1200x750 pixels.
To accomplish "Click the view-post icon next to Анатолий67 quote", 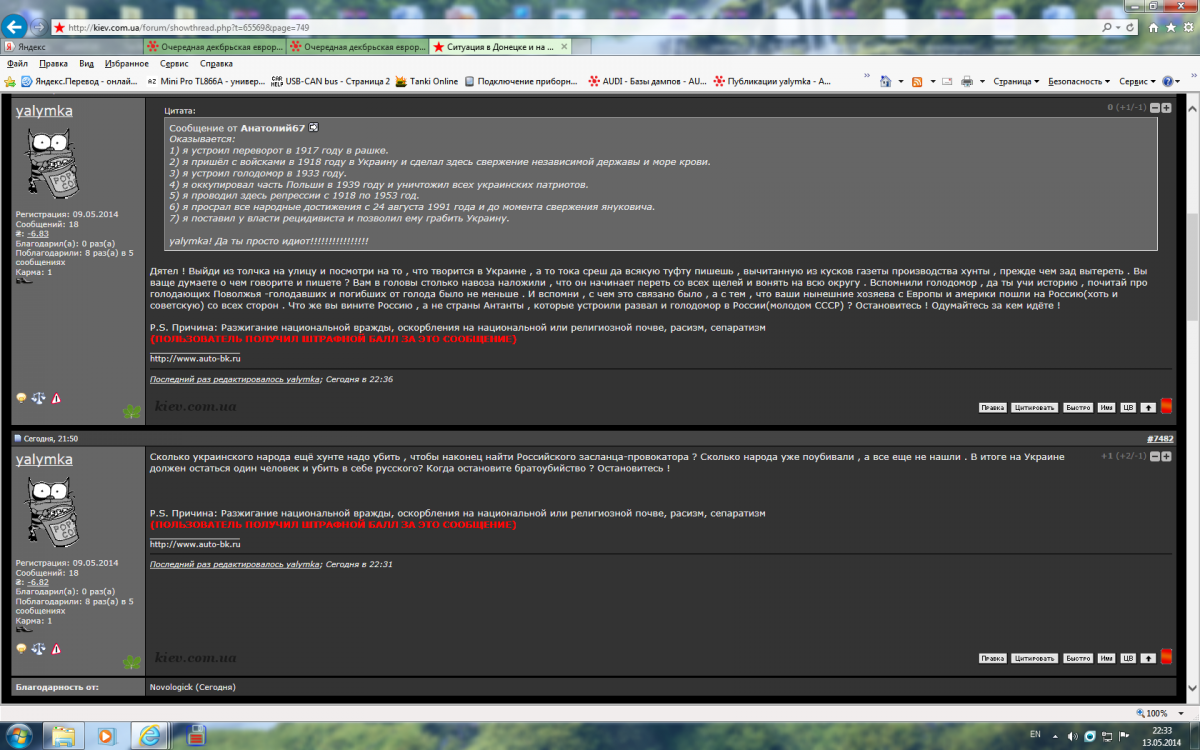I will 314,128.
